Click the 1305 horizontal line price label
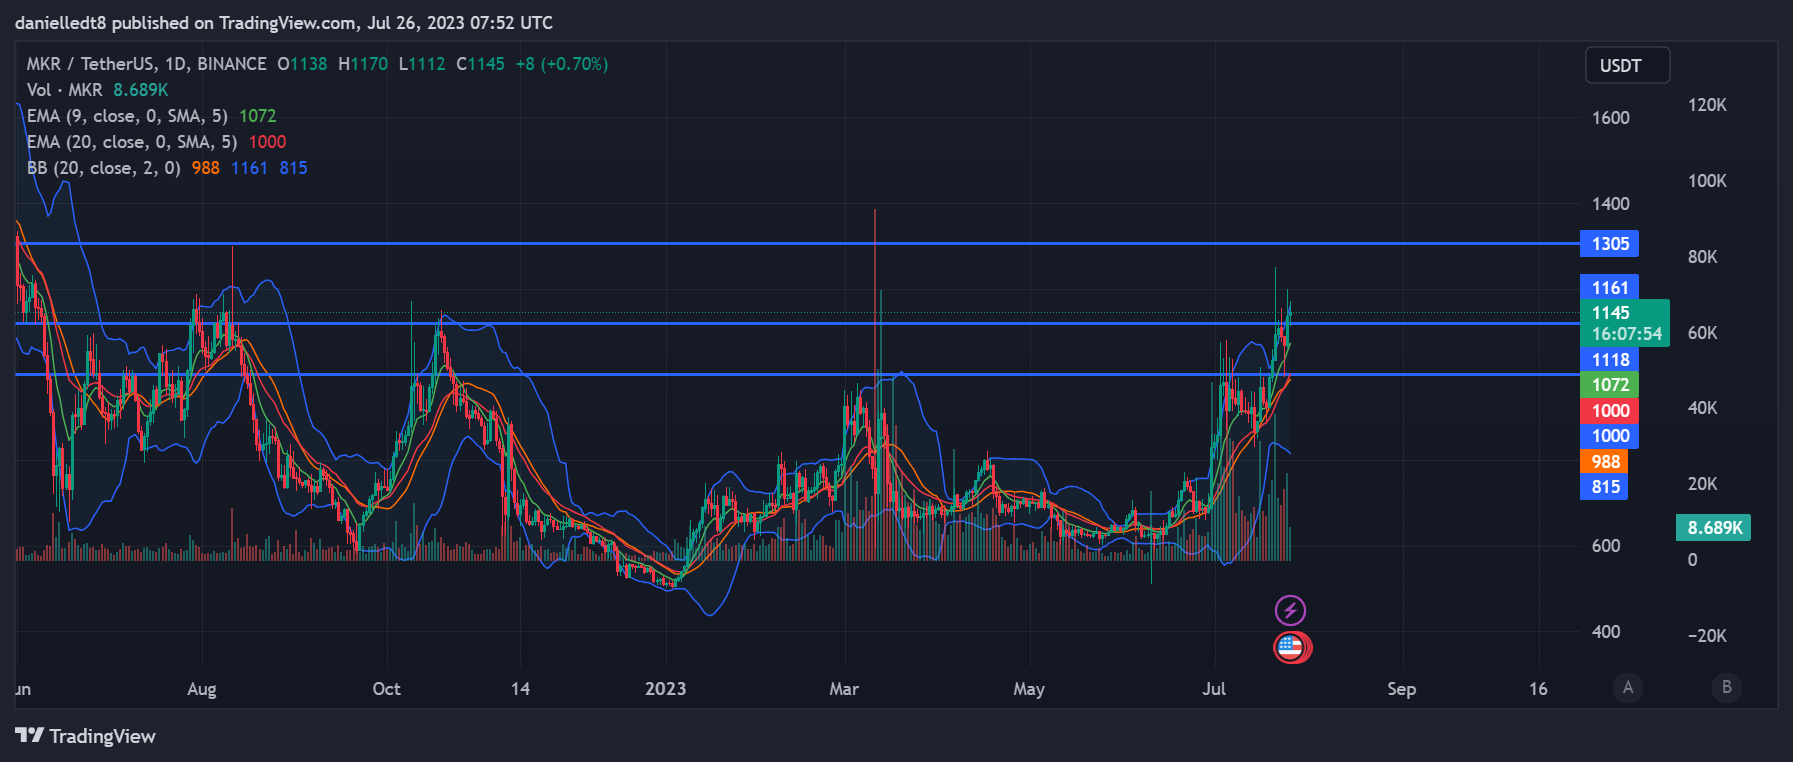 (x=1610, y=244)
